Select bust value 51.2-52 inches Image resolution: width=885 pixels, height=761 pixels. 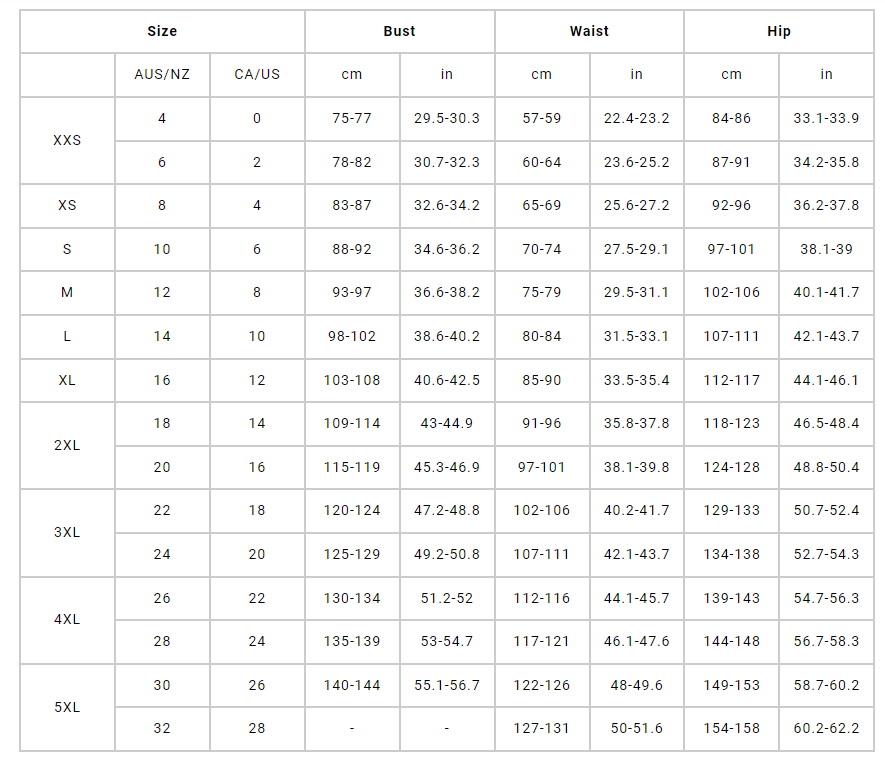click(447, 598)
